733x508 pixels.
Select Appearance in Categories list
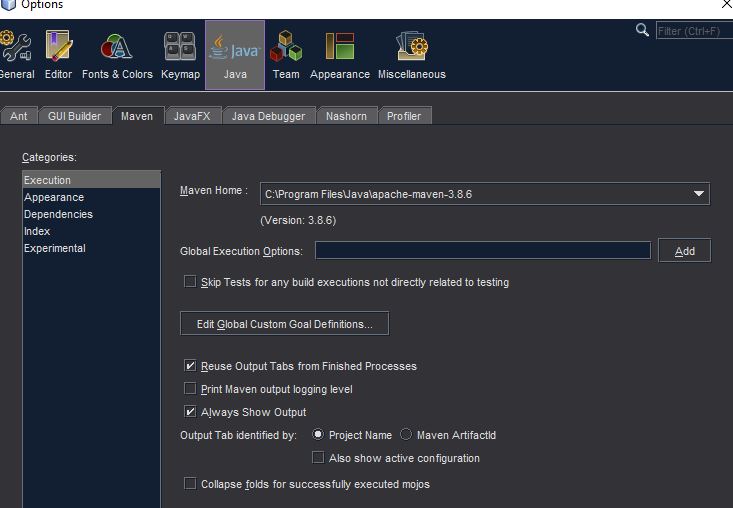[91, 197]
